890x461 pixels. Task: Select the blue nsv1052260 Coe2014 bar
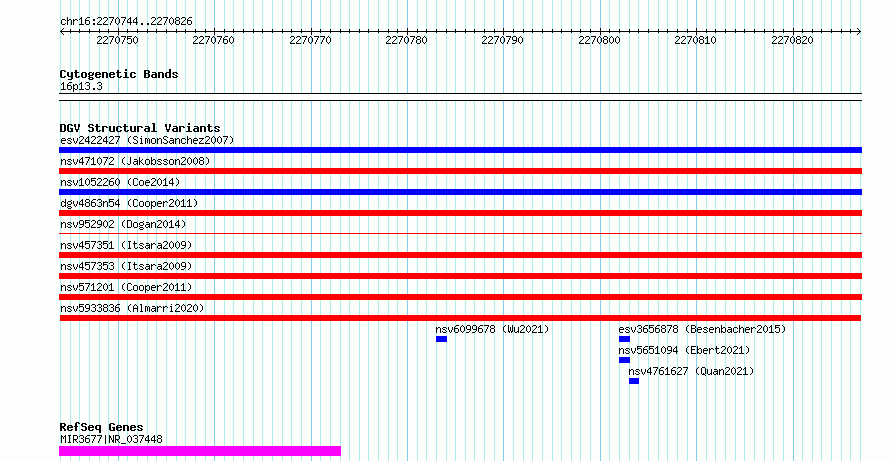tap(460, 192)
